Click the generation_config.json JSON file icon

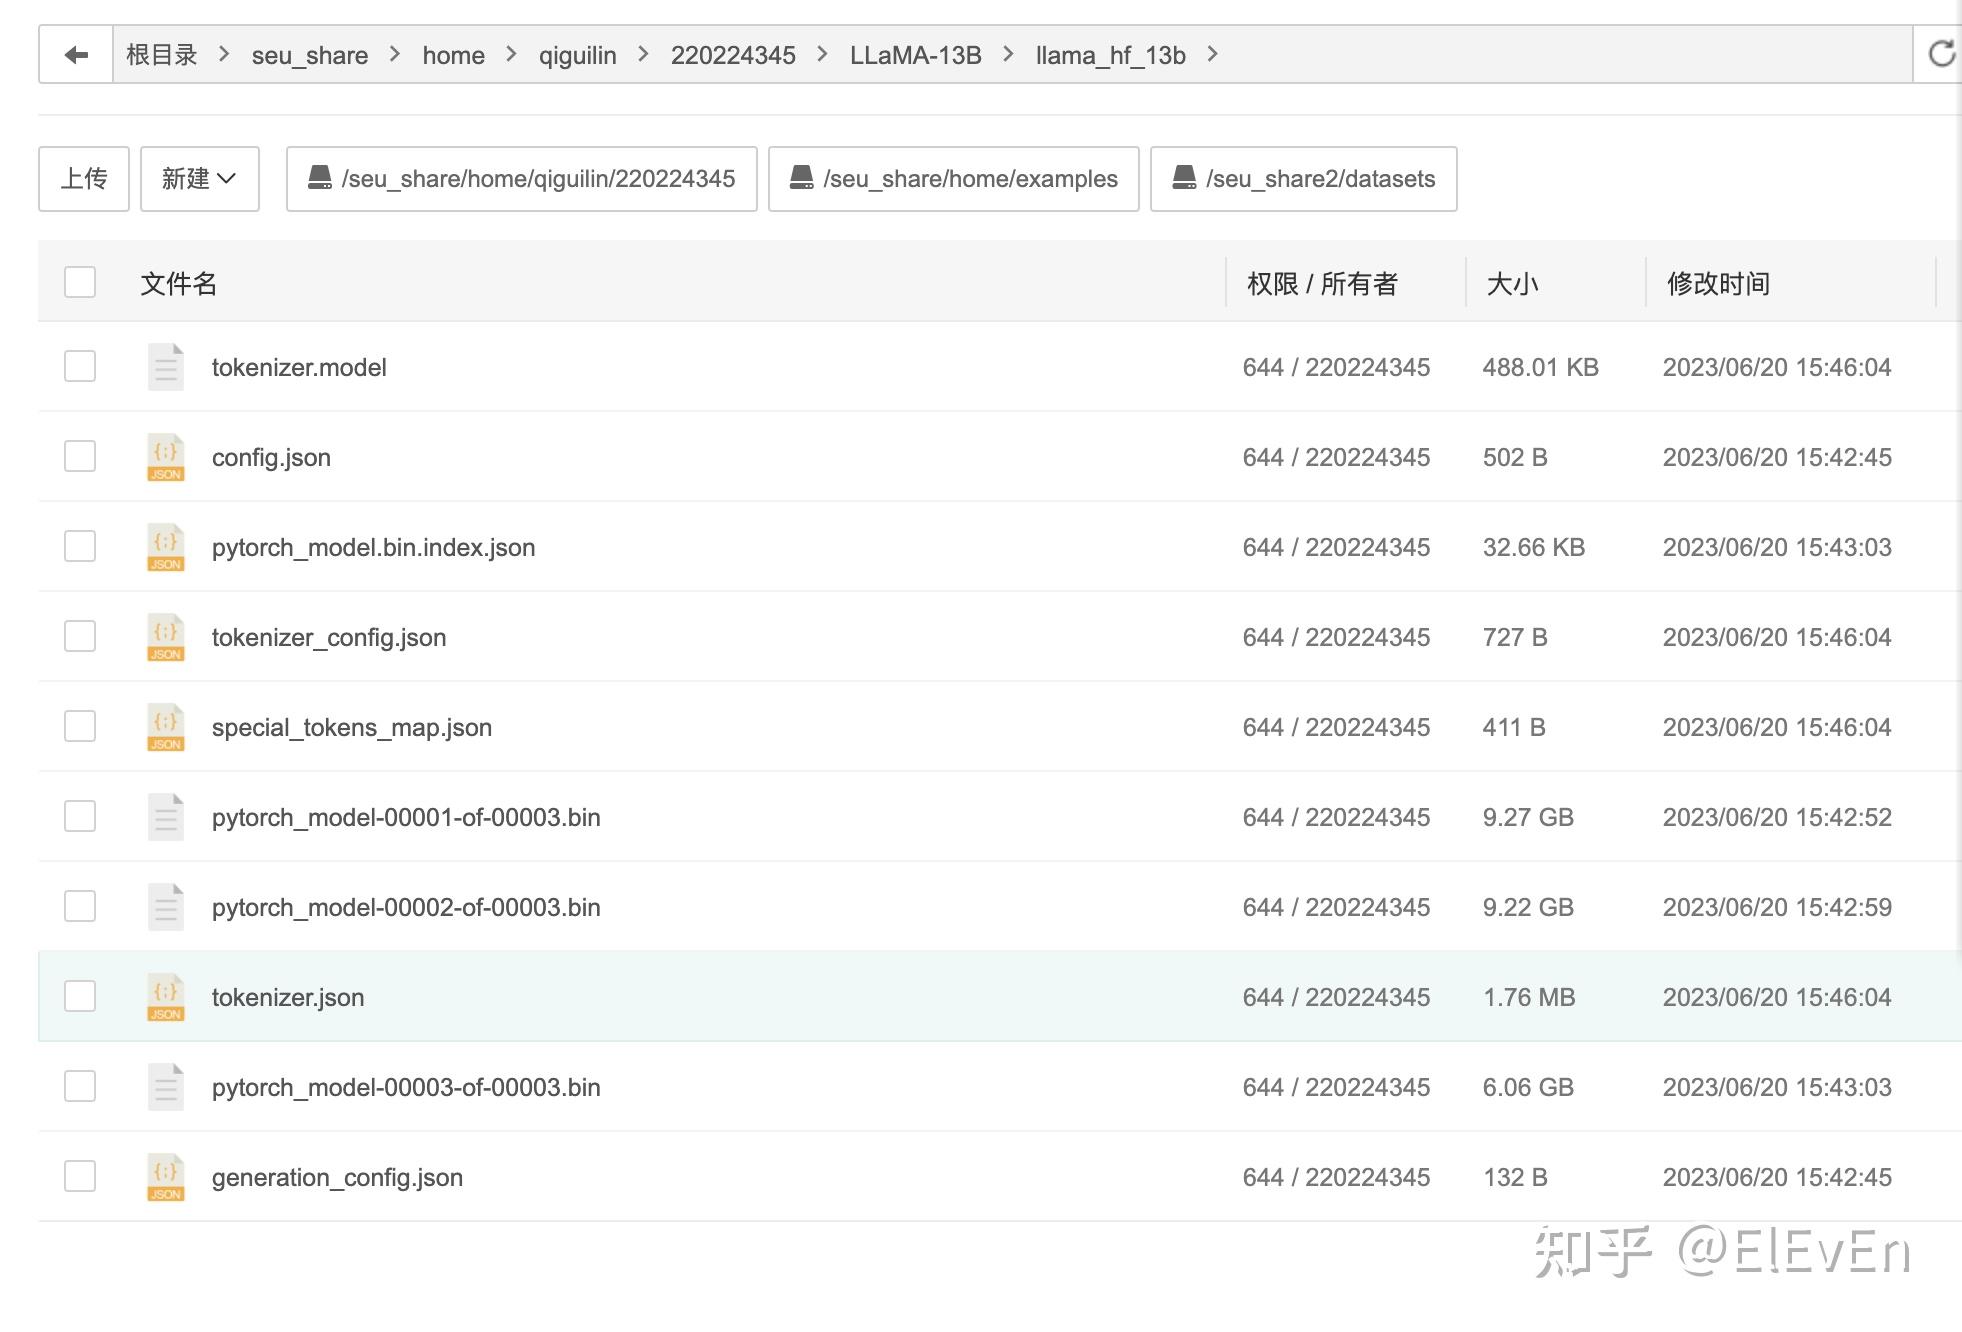pyautogui.click(x=166, y=1177)
